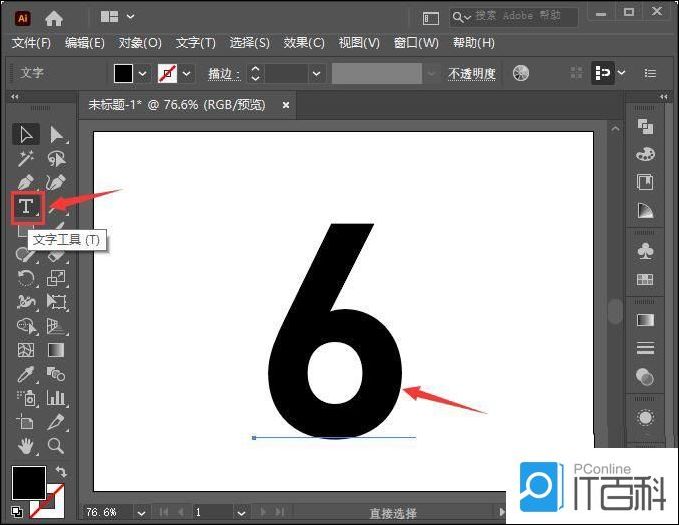Select the Free Transform tool
This screenshot has width=679, height=525.
[x=56, y=301]
